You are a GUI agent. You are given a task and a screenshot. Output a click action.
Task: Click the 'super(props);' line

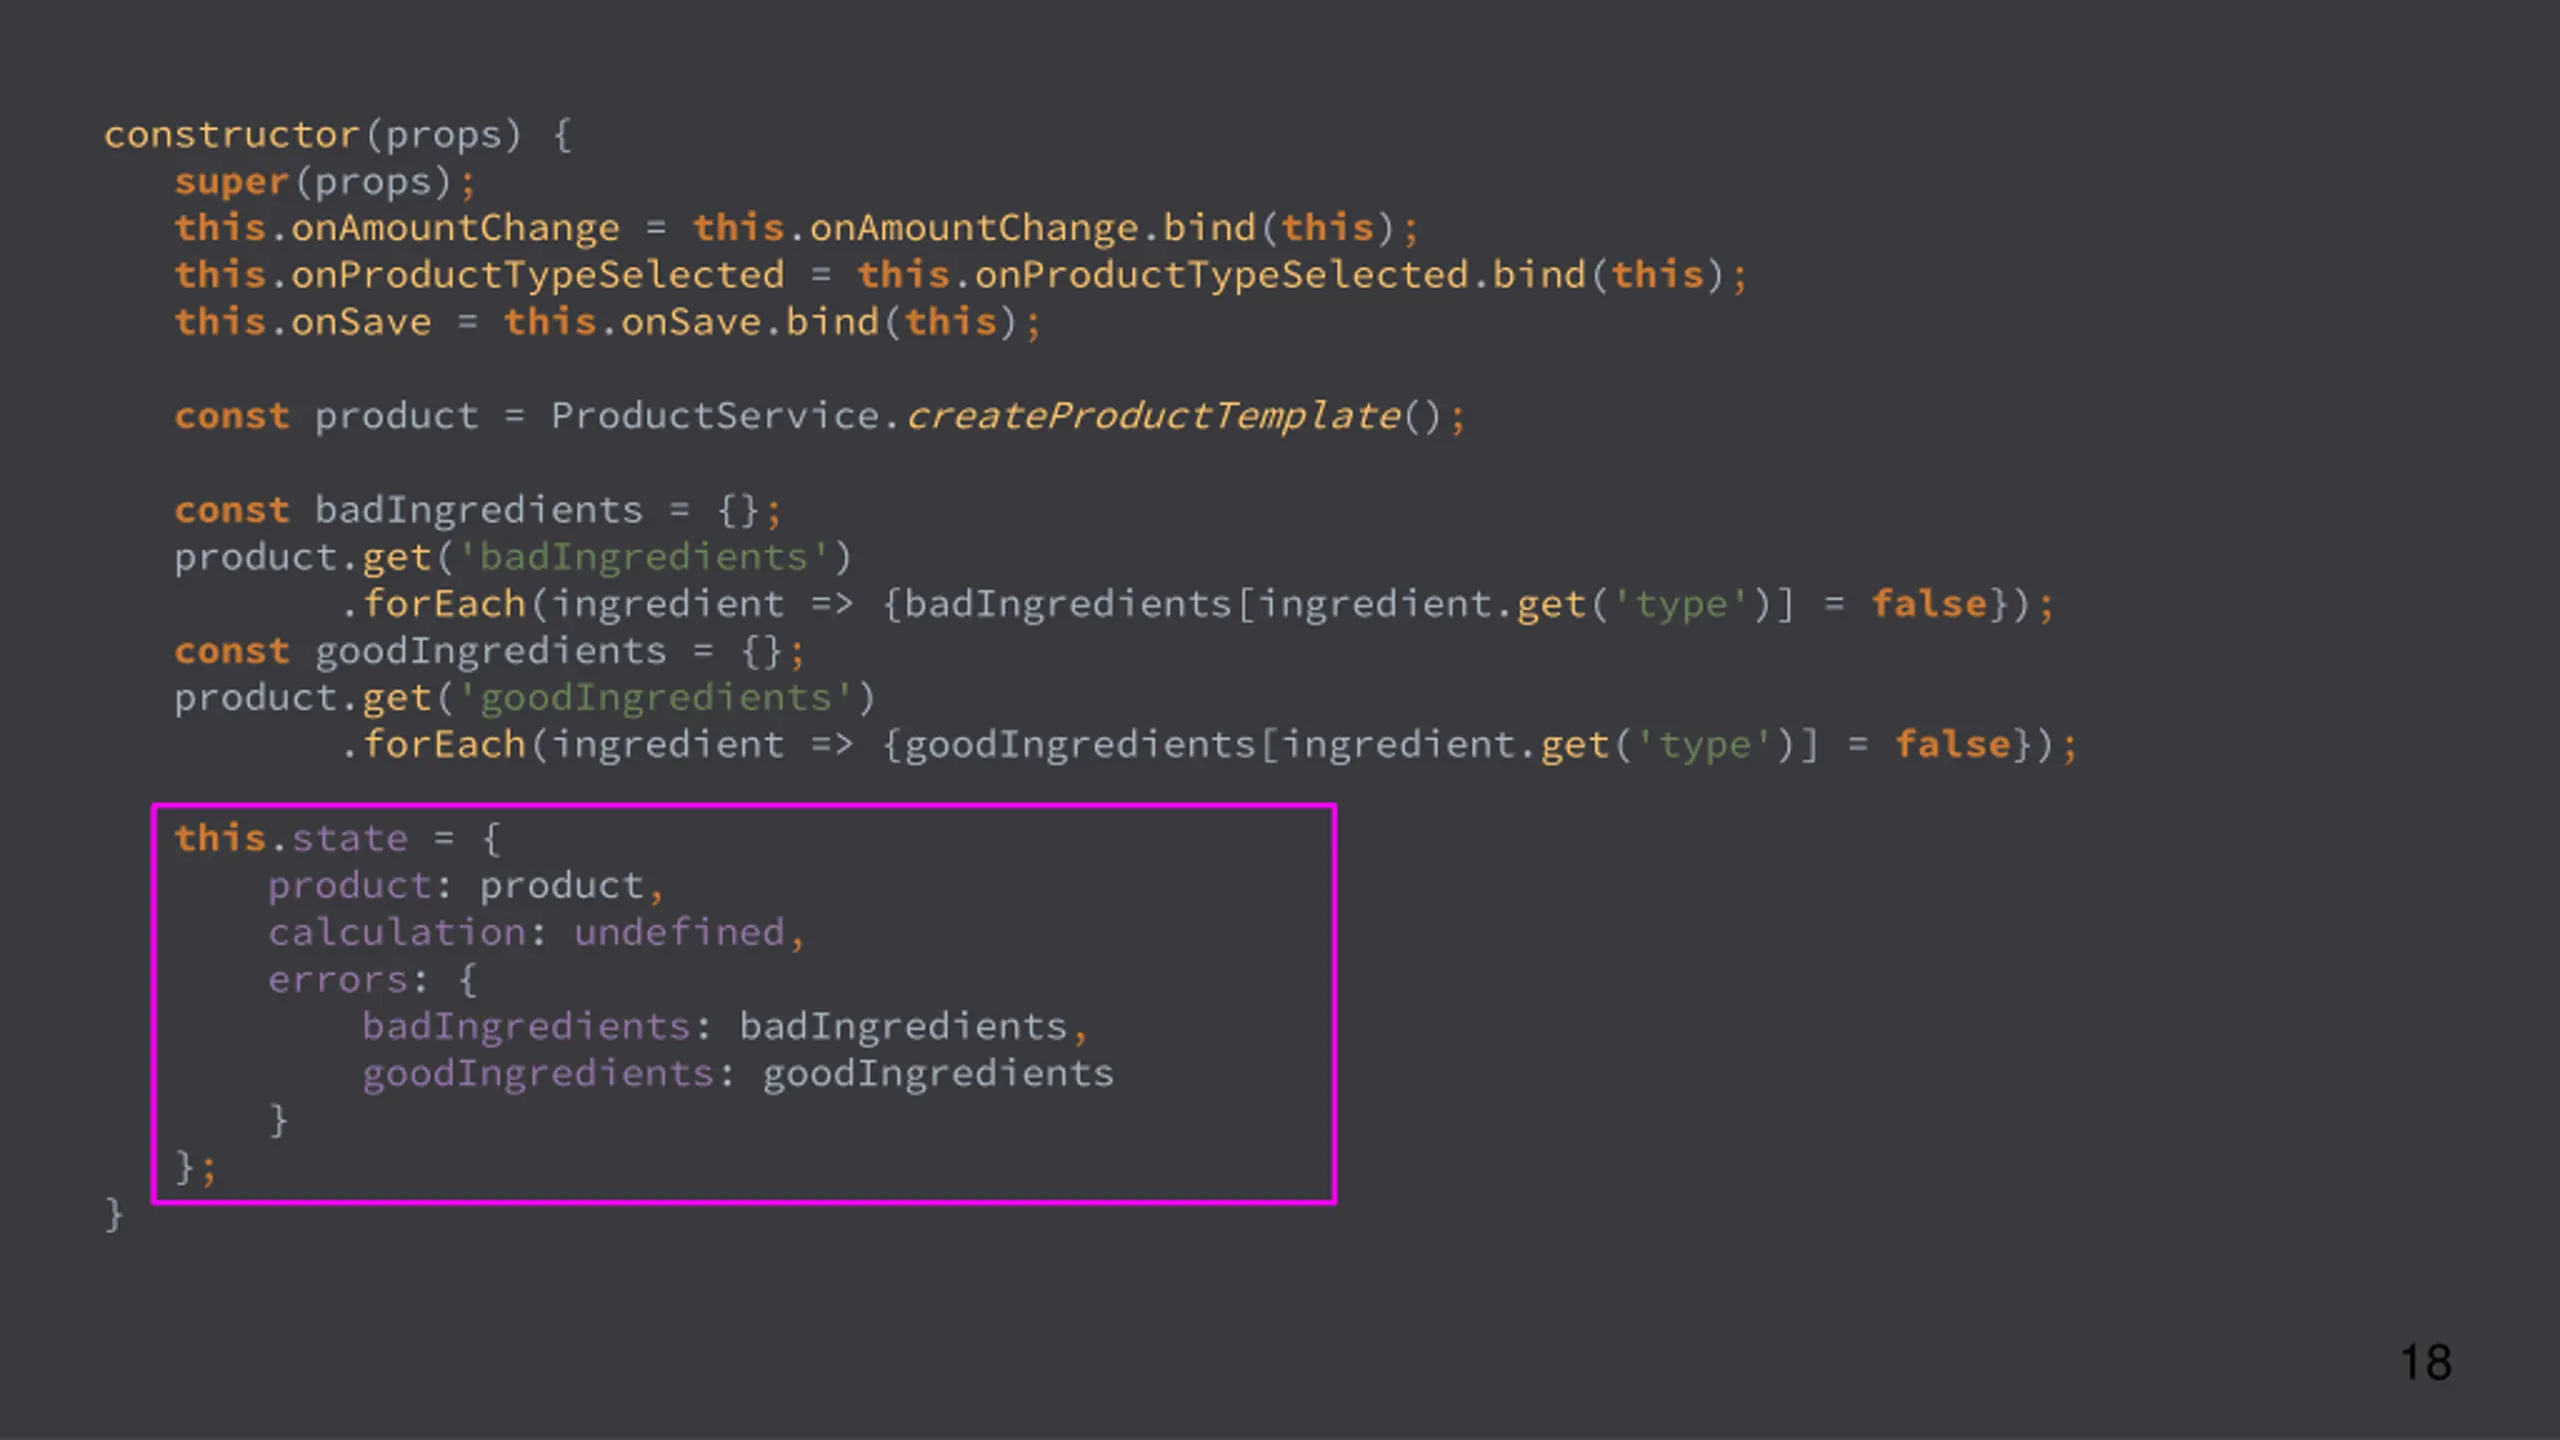click(x=325, y=182)
